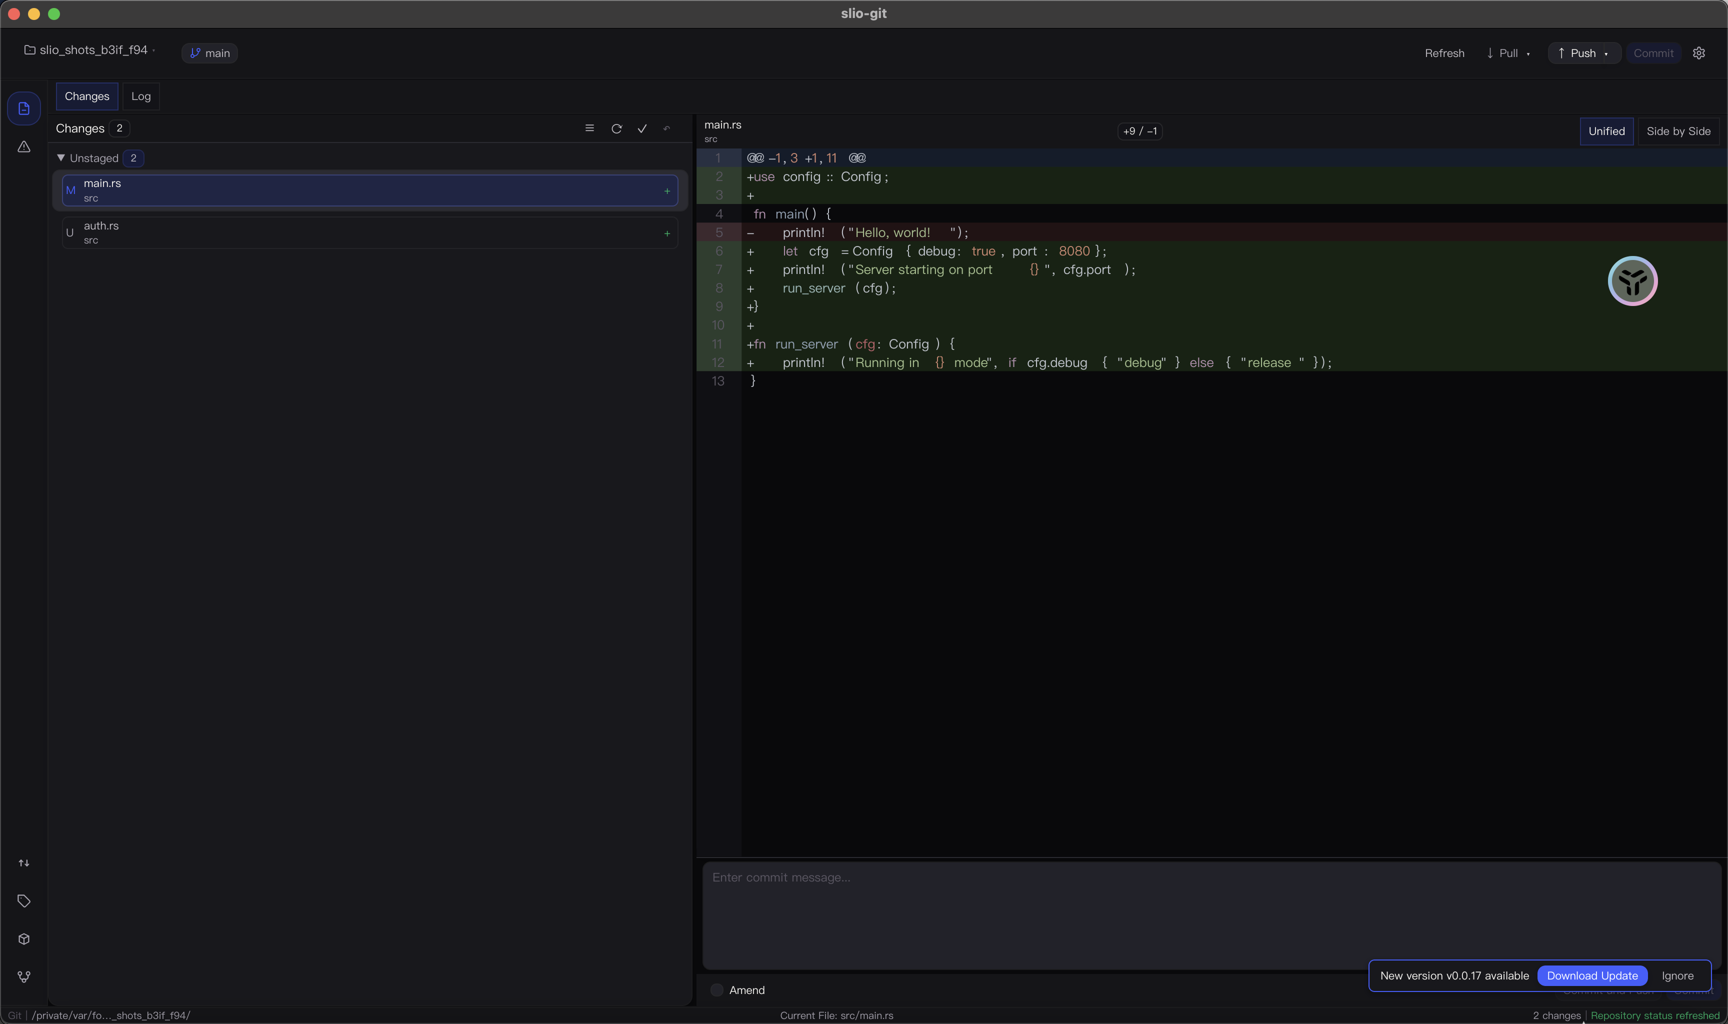Open the warnings panel in the left sidebar
1728x1024 pixels.
pyautogui.click(x=23, y=146)
